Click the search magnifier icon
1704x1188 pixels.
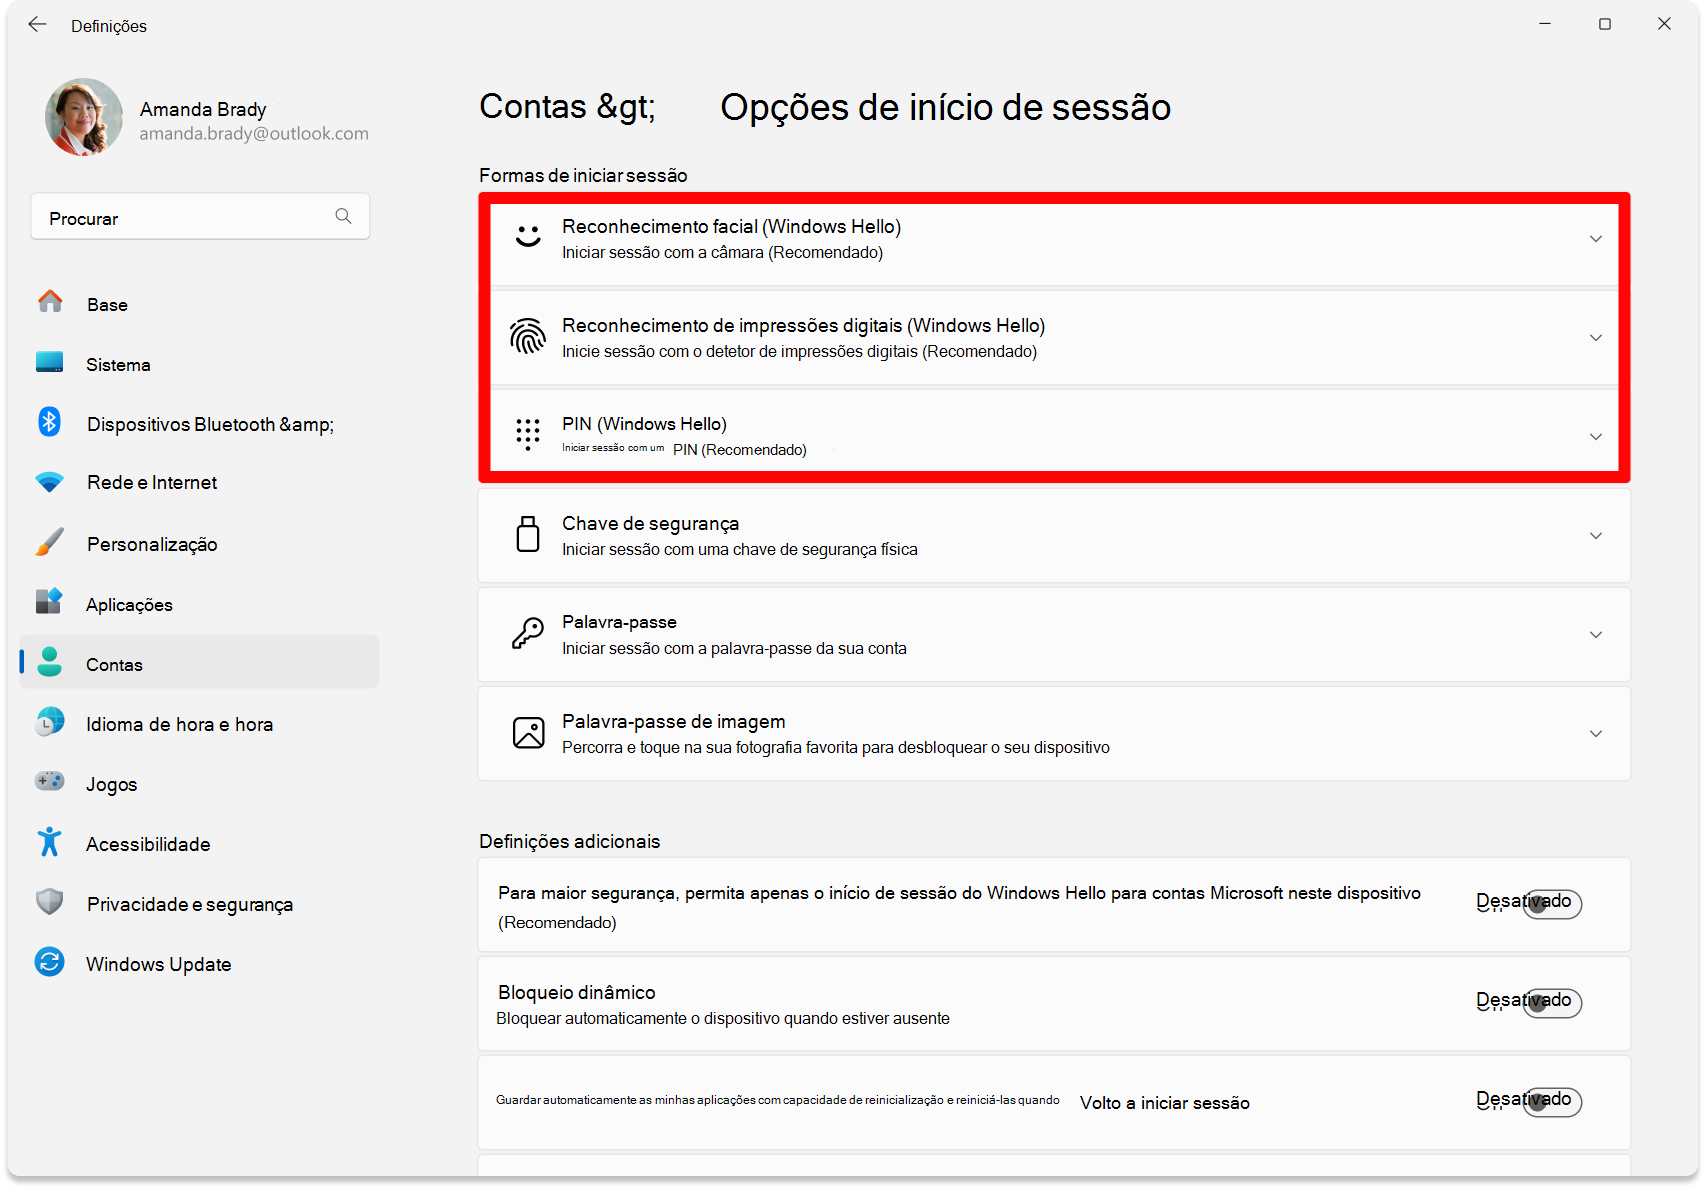coord(343,216)
